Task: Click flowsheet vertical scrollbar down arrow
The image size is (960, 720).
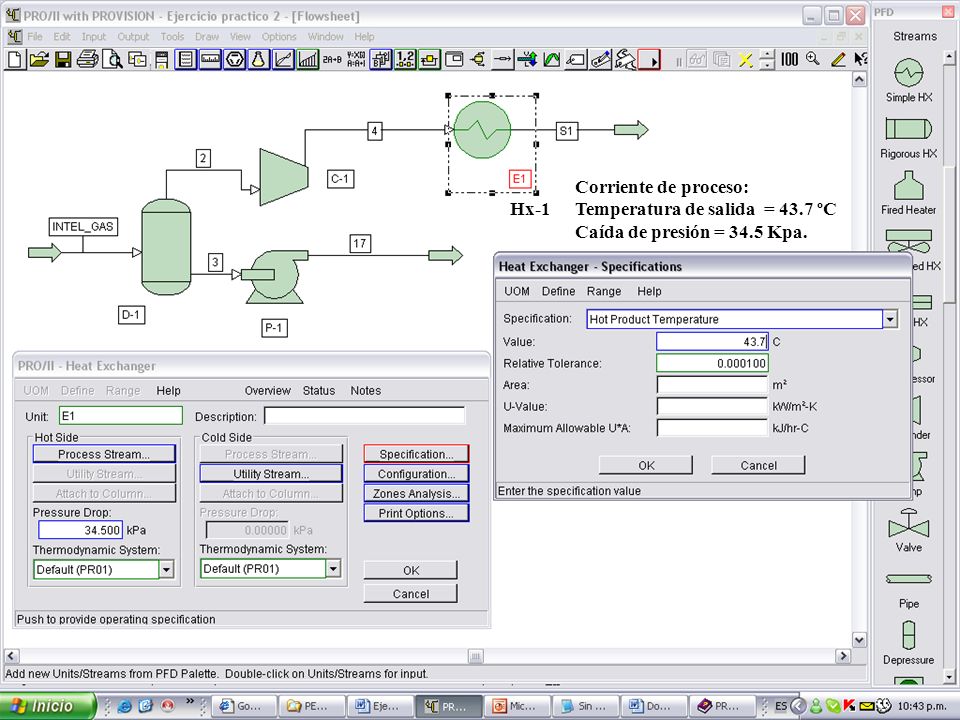Action: click(860, 640)
